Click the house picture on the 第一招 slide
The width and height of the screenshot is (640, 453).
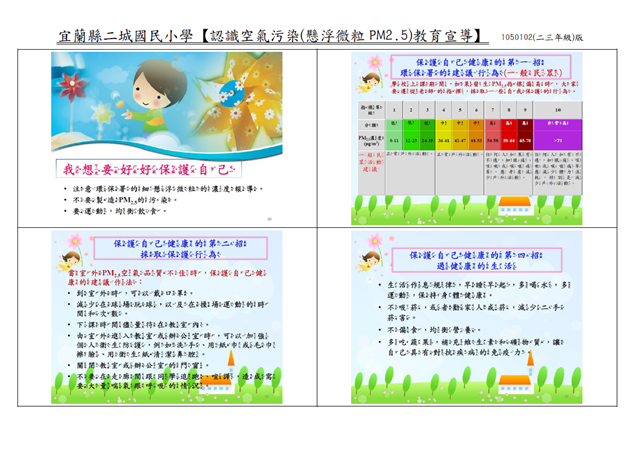516,206
